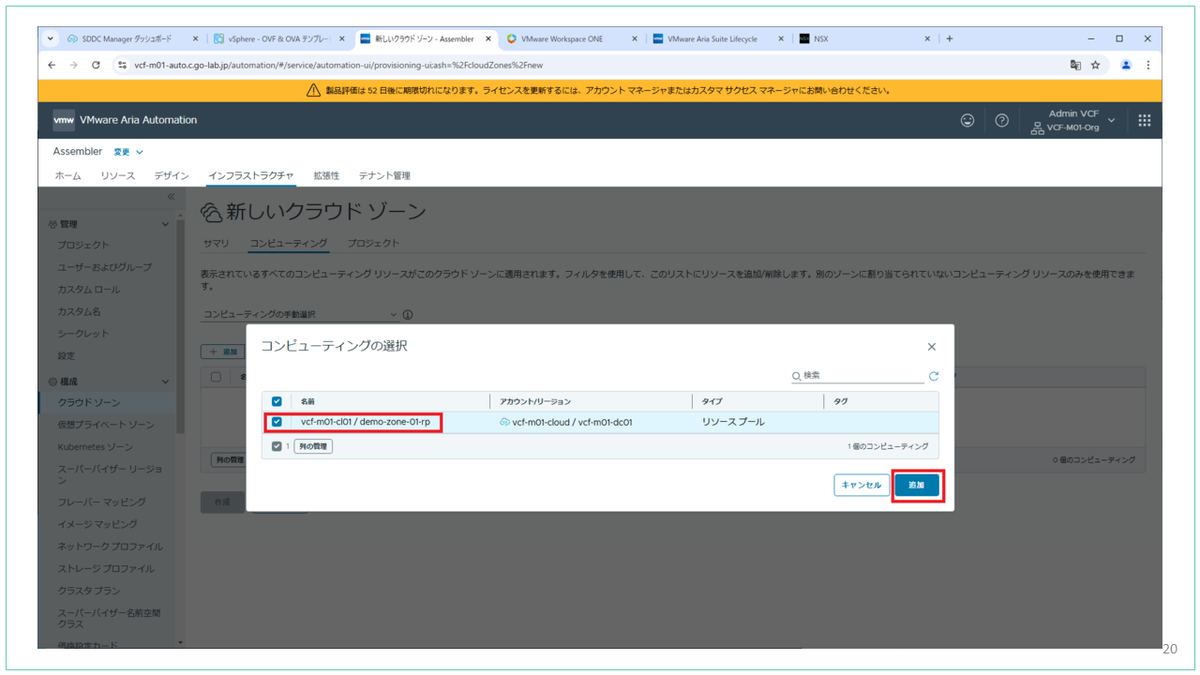Open the Assembler 変更 dropdown
The height and width of the screenshot is (675, 1200).
(x=128, y=152)
